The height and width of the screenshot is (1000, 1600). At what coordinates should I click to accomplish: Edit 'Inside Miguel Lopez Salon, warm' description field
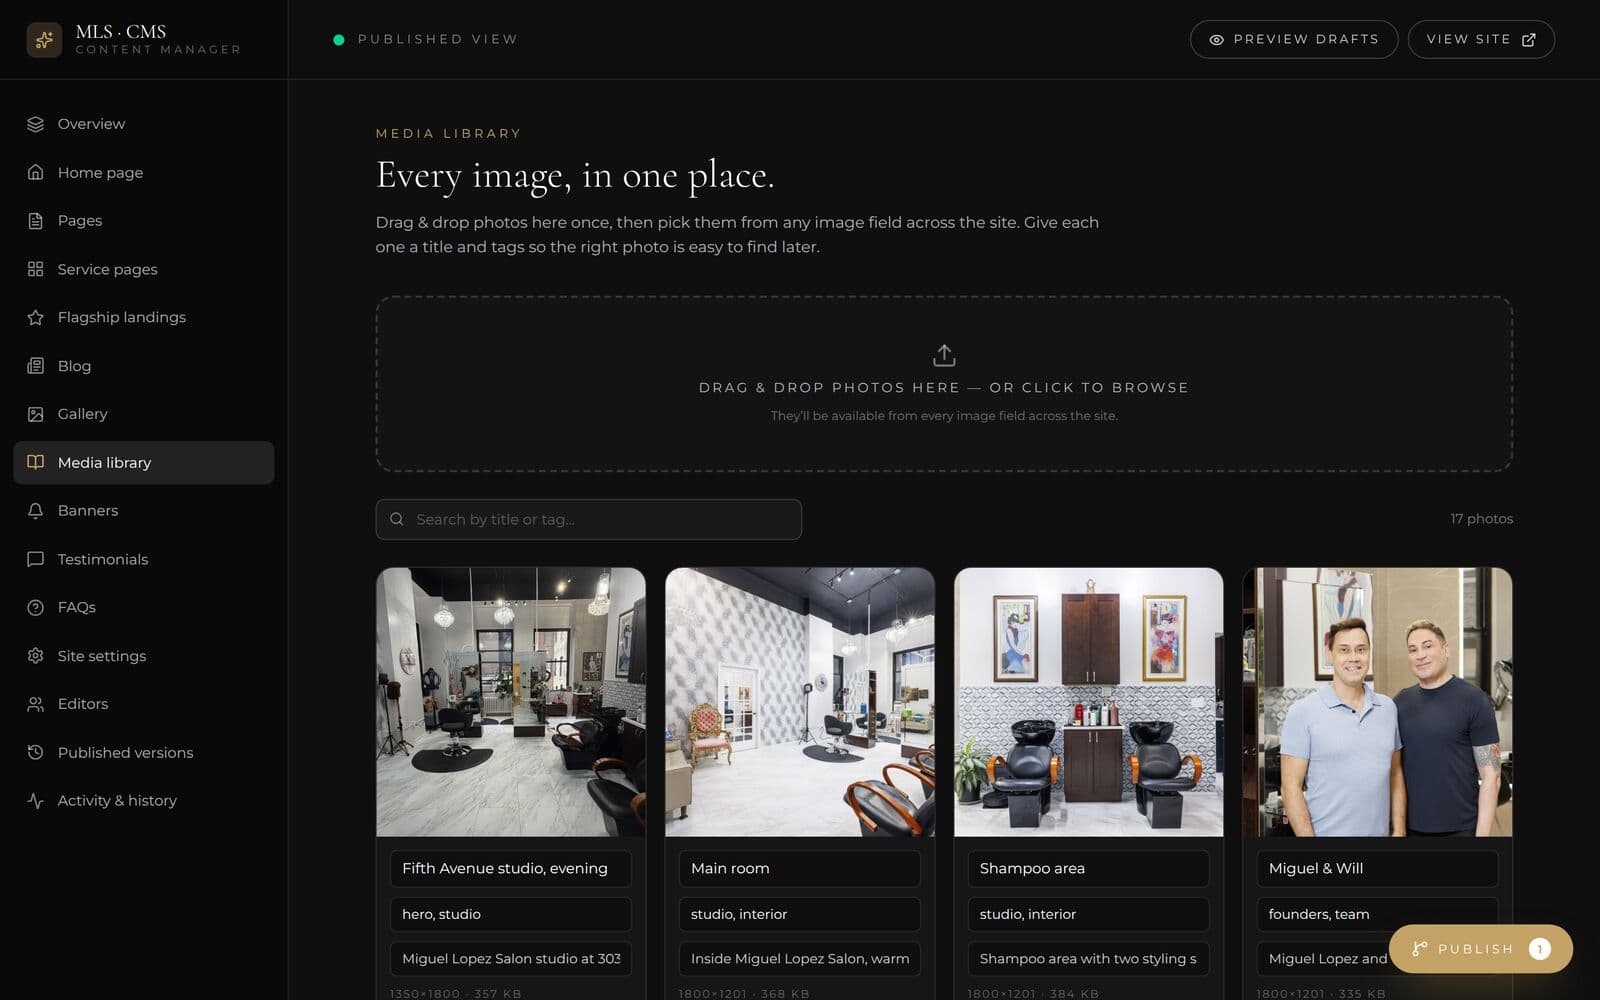[x=800, y=958]
